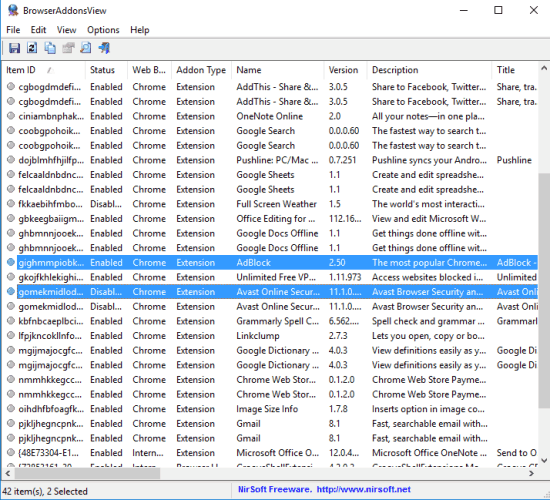Click the Copy selected items icon
550x500 pixels.
[50, 48]
